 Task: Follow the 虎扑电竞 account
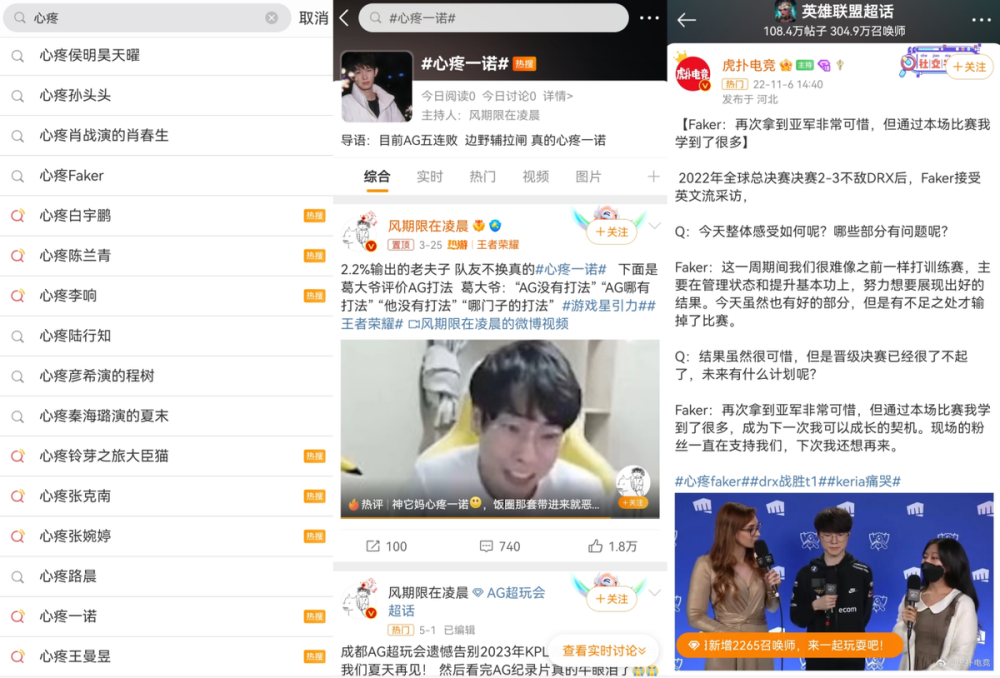point(969,67)
